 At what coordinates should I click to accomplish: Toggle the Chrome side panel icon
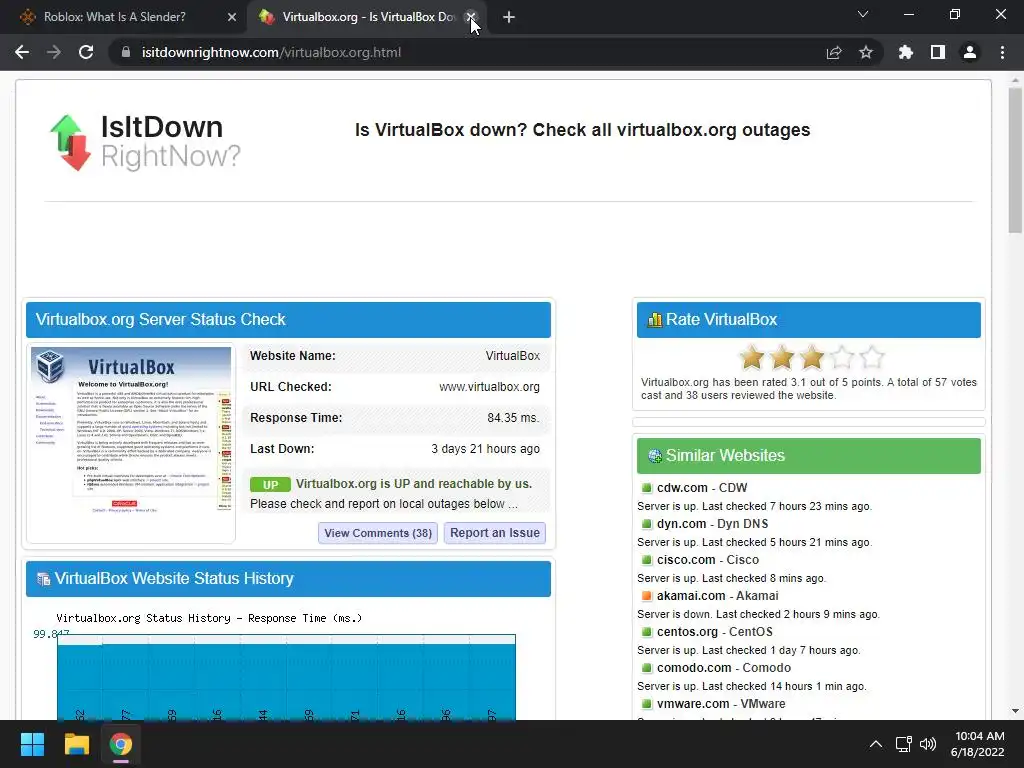coord(938,52)
